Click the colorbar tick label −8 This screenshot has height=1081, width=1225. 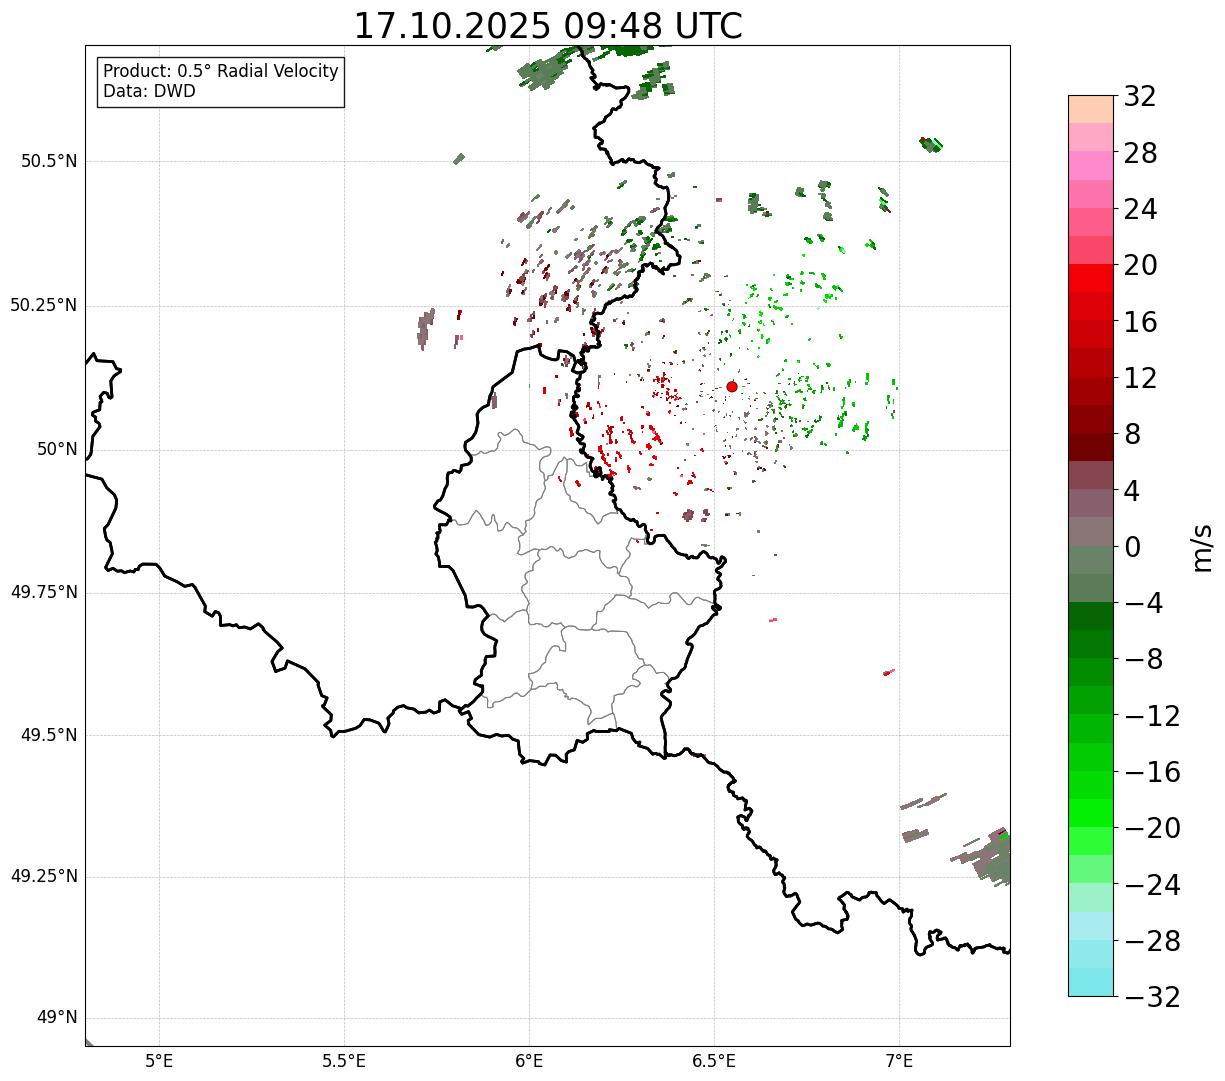1143,660
